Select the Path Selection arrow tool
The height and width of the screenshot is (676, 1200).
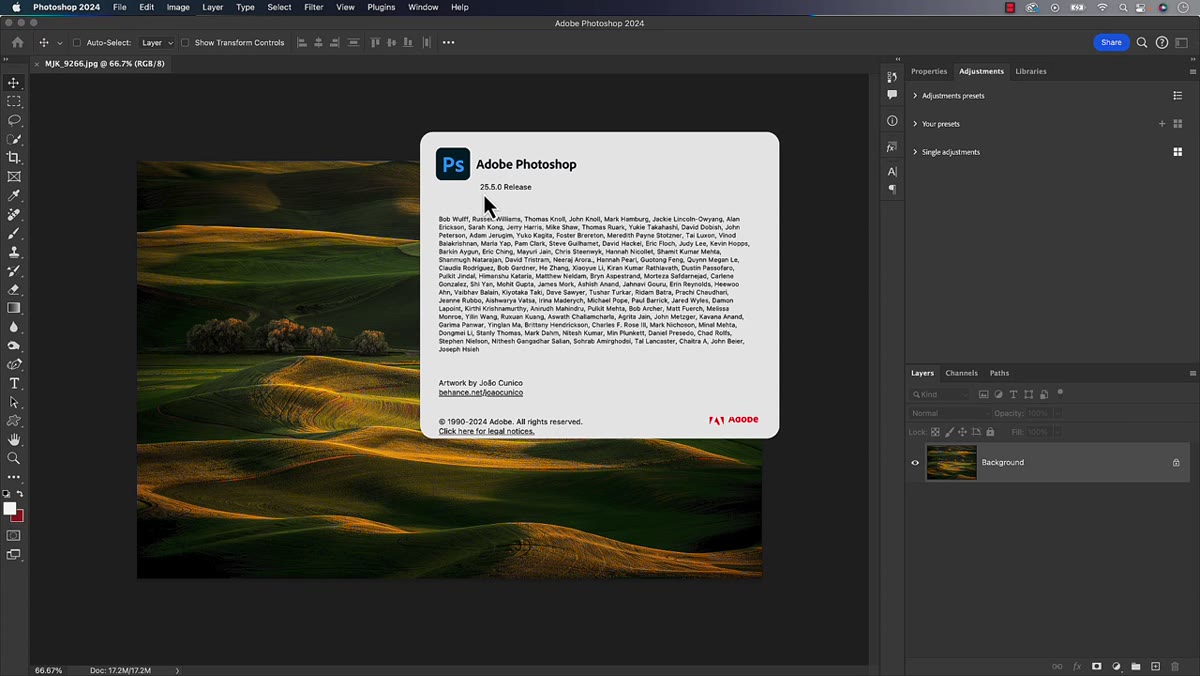[x=14, y=402]
